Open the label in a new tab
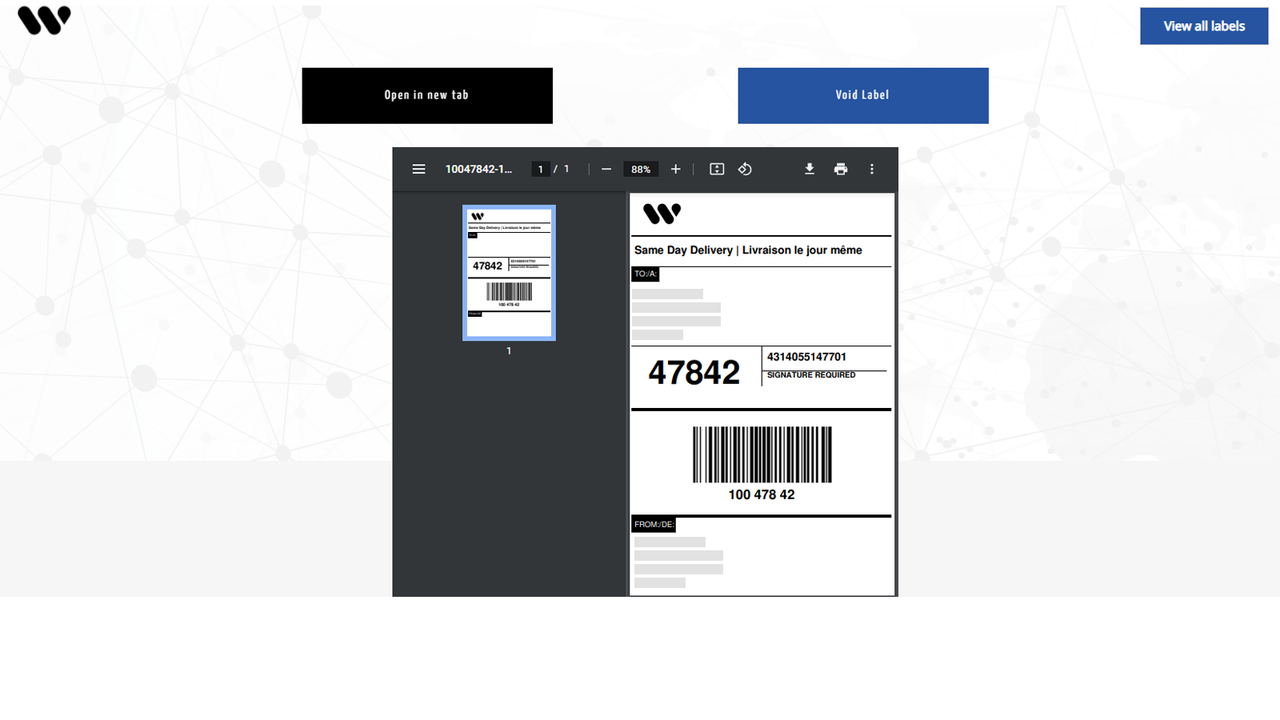 click(x=427, y=95)
